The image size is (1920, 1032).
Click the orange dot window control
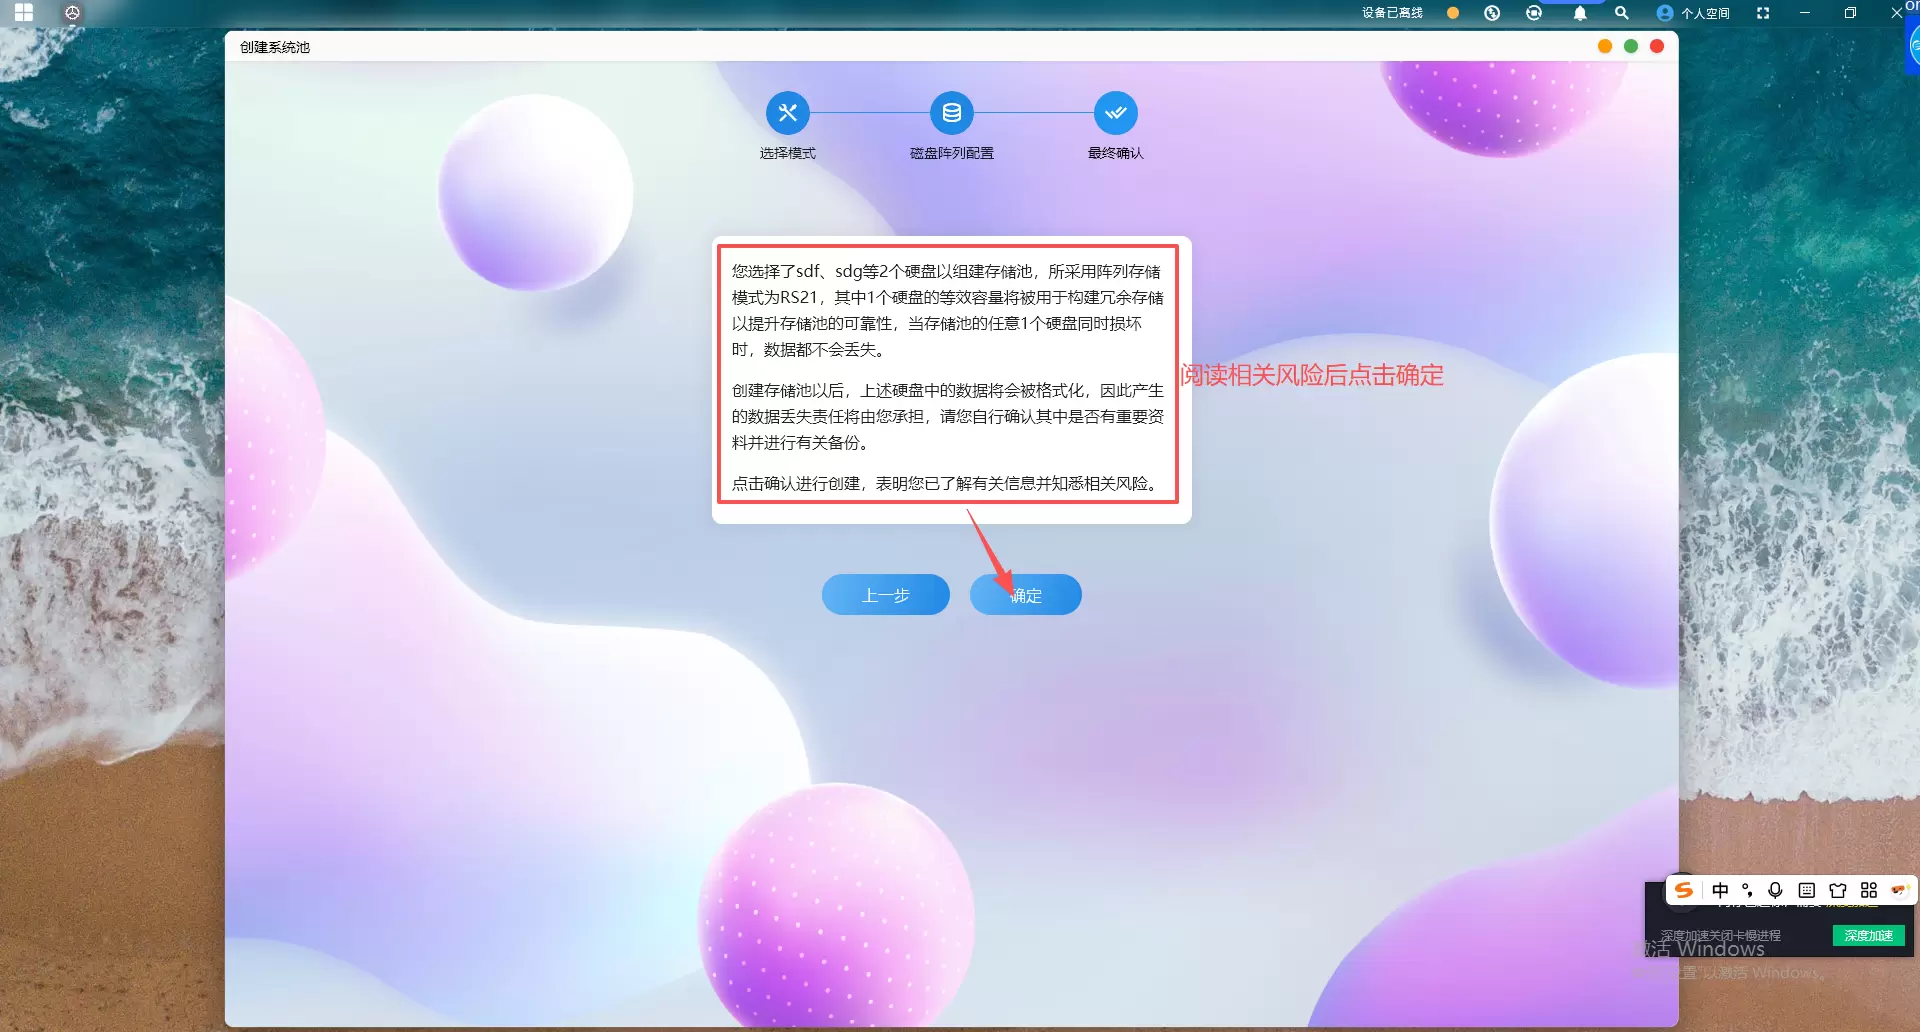click(x=1604, y=46)
